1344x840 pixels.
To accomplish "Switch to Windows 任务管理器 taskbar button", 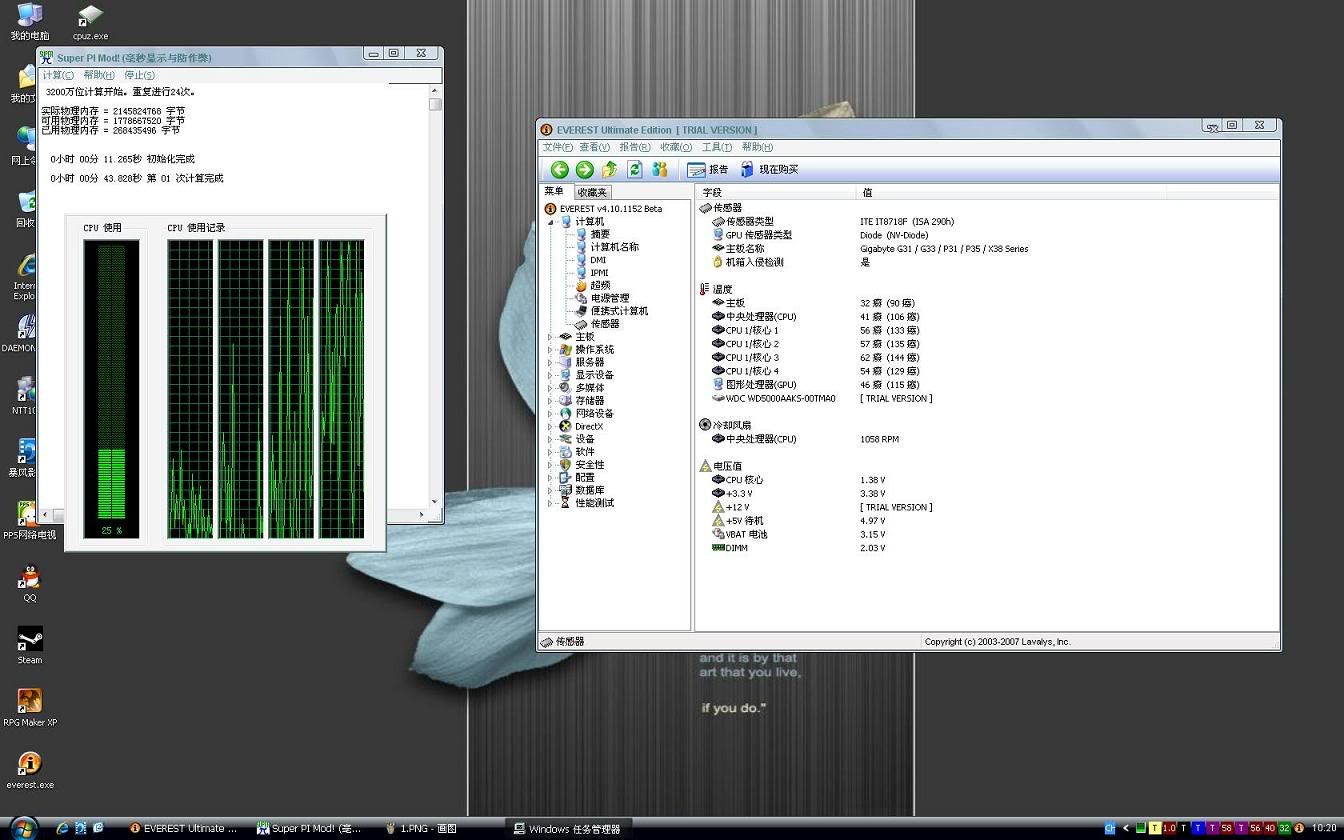I will pyautogui.click(x=568, y=829).
